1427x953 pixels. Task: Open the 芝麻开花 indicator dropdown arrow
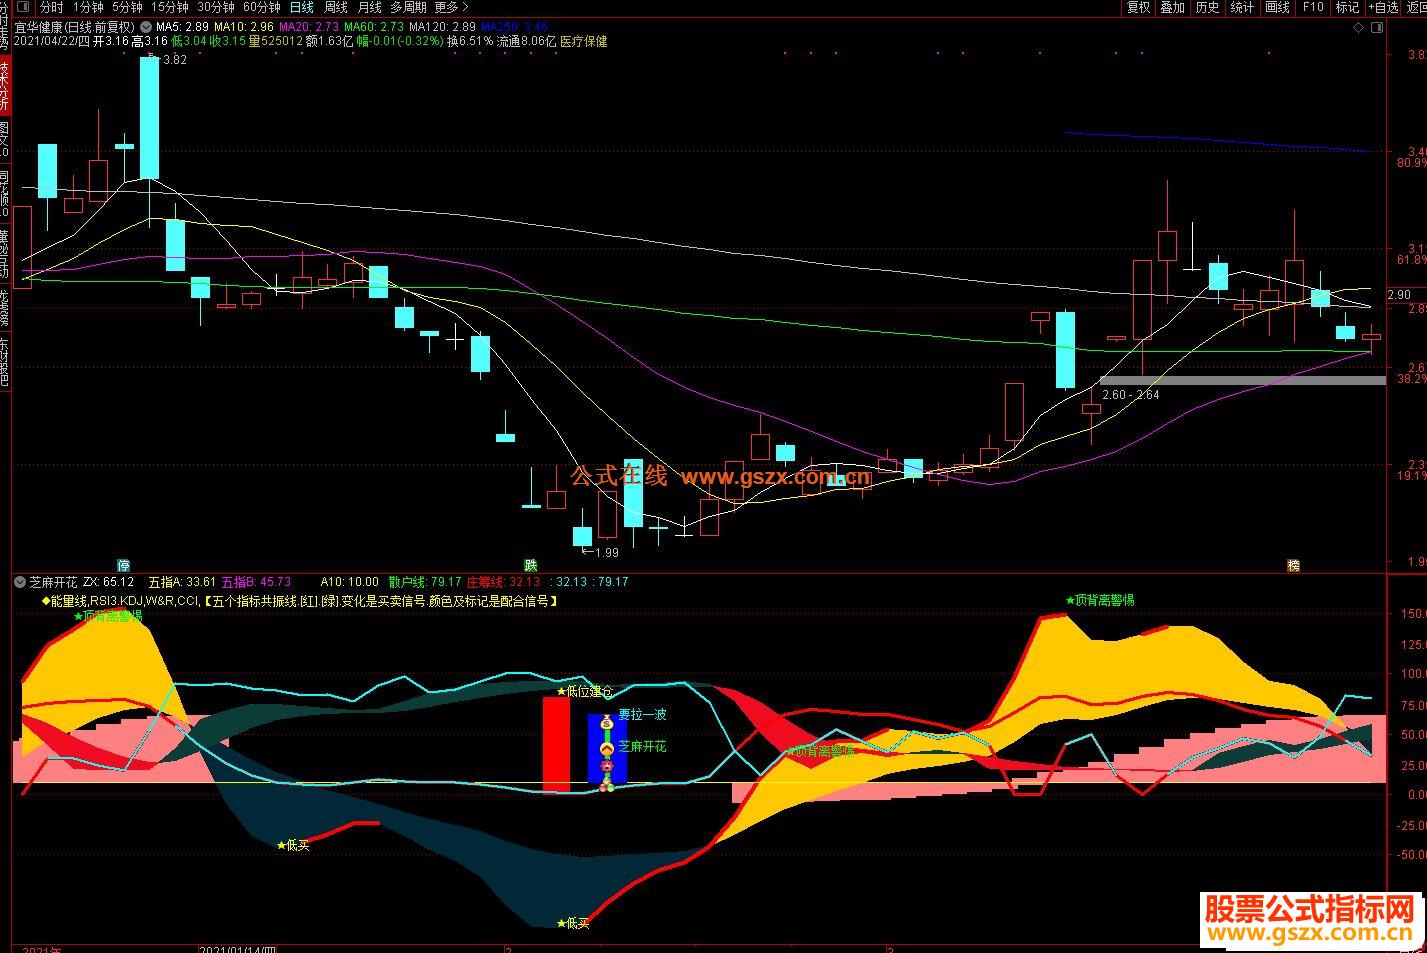[19, 581]
